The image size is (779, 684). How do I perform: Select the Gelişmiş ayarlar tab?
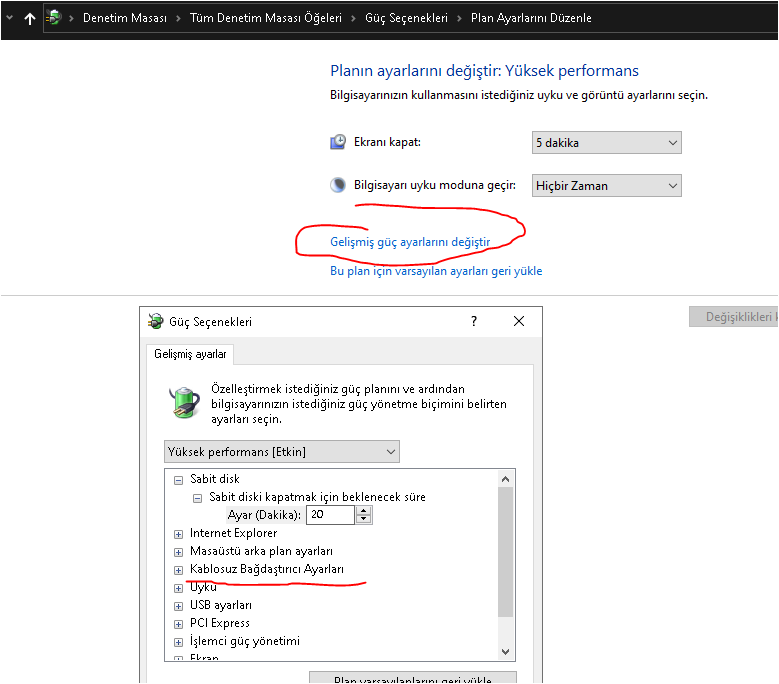tap(190, 354)
